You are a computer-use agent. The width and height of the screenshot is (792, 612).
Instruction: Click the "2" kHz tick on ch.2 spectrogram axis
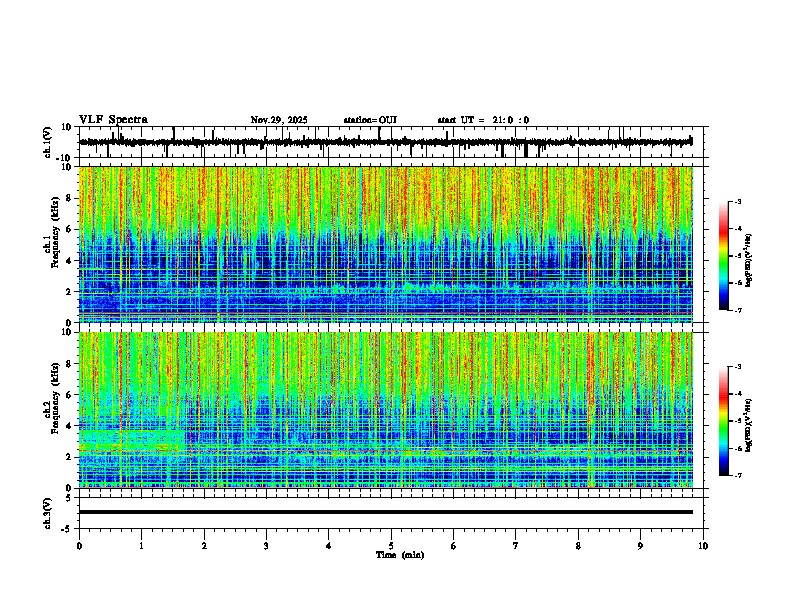point(70,457)
